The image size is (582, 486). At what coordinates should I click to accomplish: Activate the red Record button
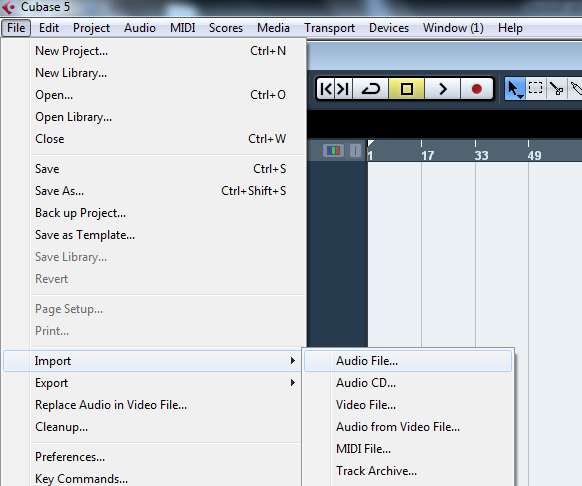(477, 89)
